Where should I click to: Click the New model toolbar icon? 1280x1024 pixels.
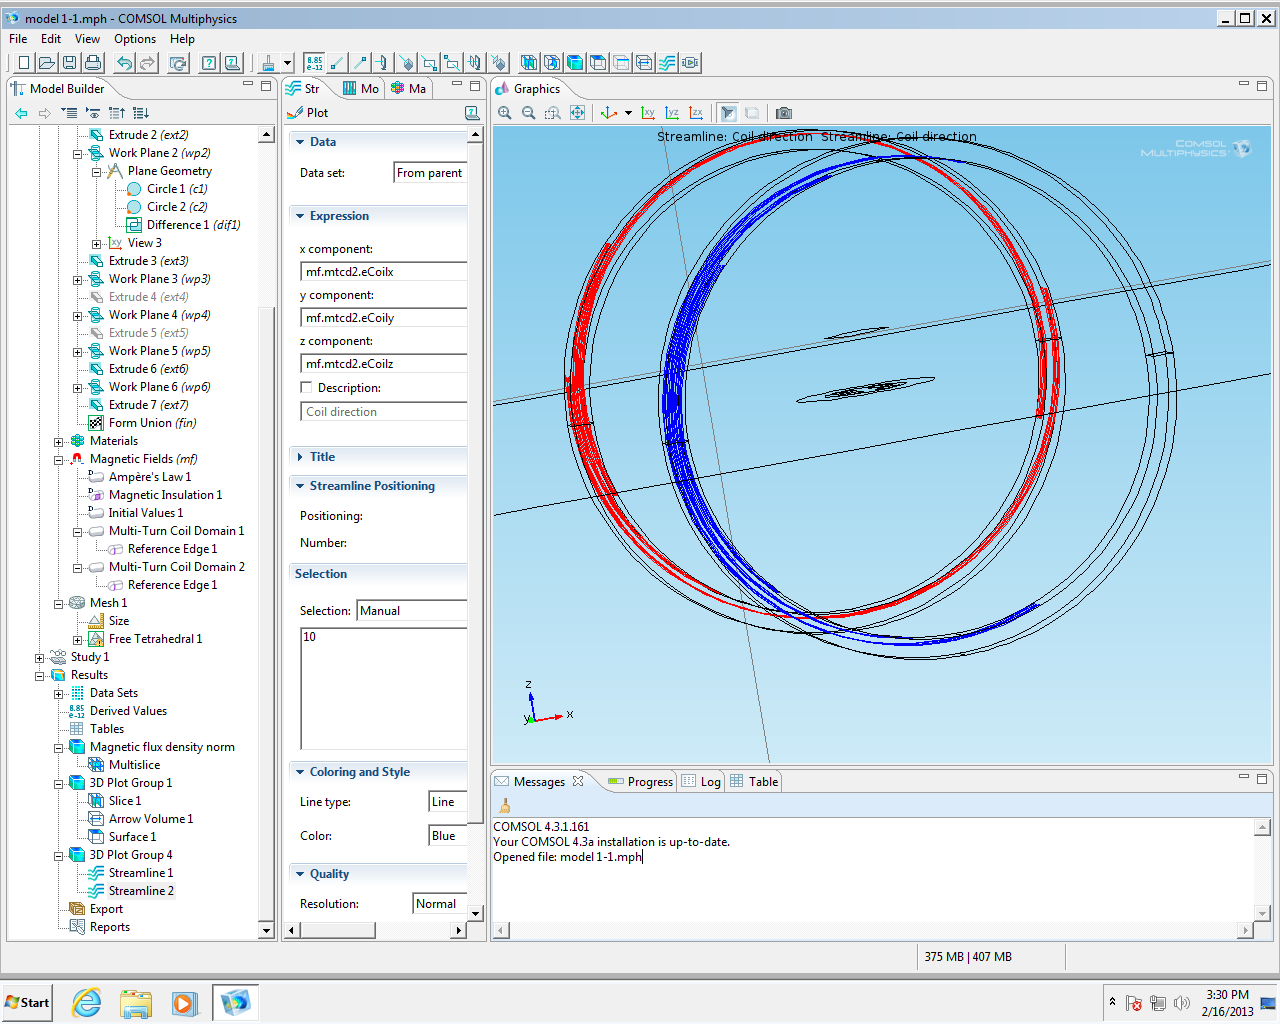(24, 63)
